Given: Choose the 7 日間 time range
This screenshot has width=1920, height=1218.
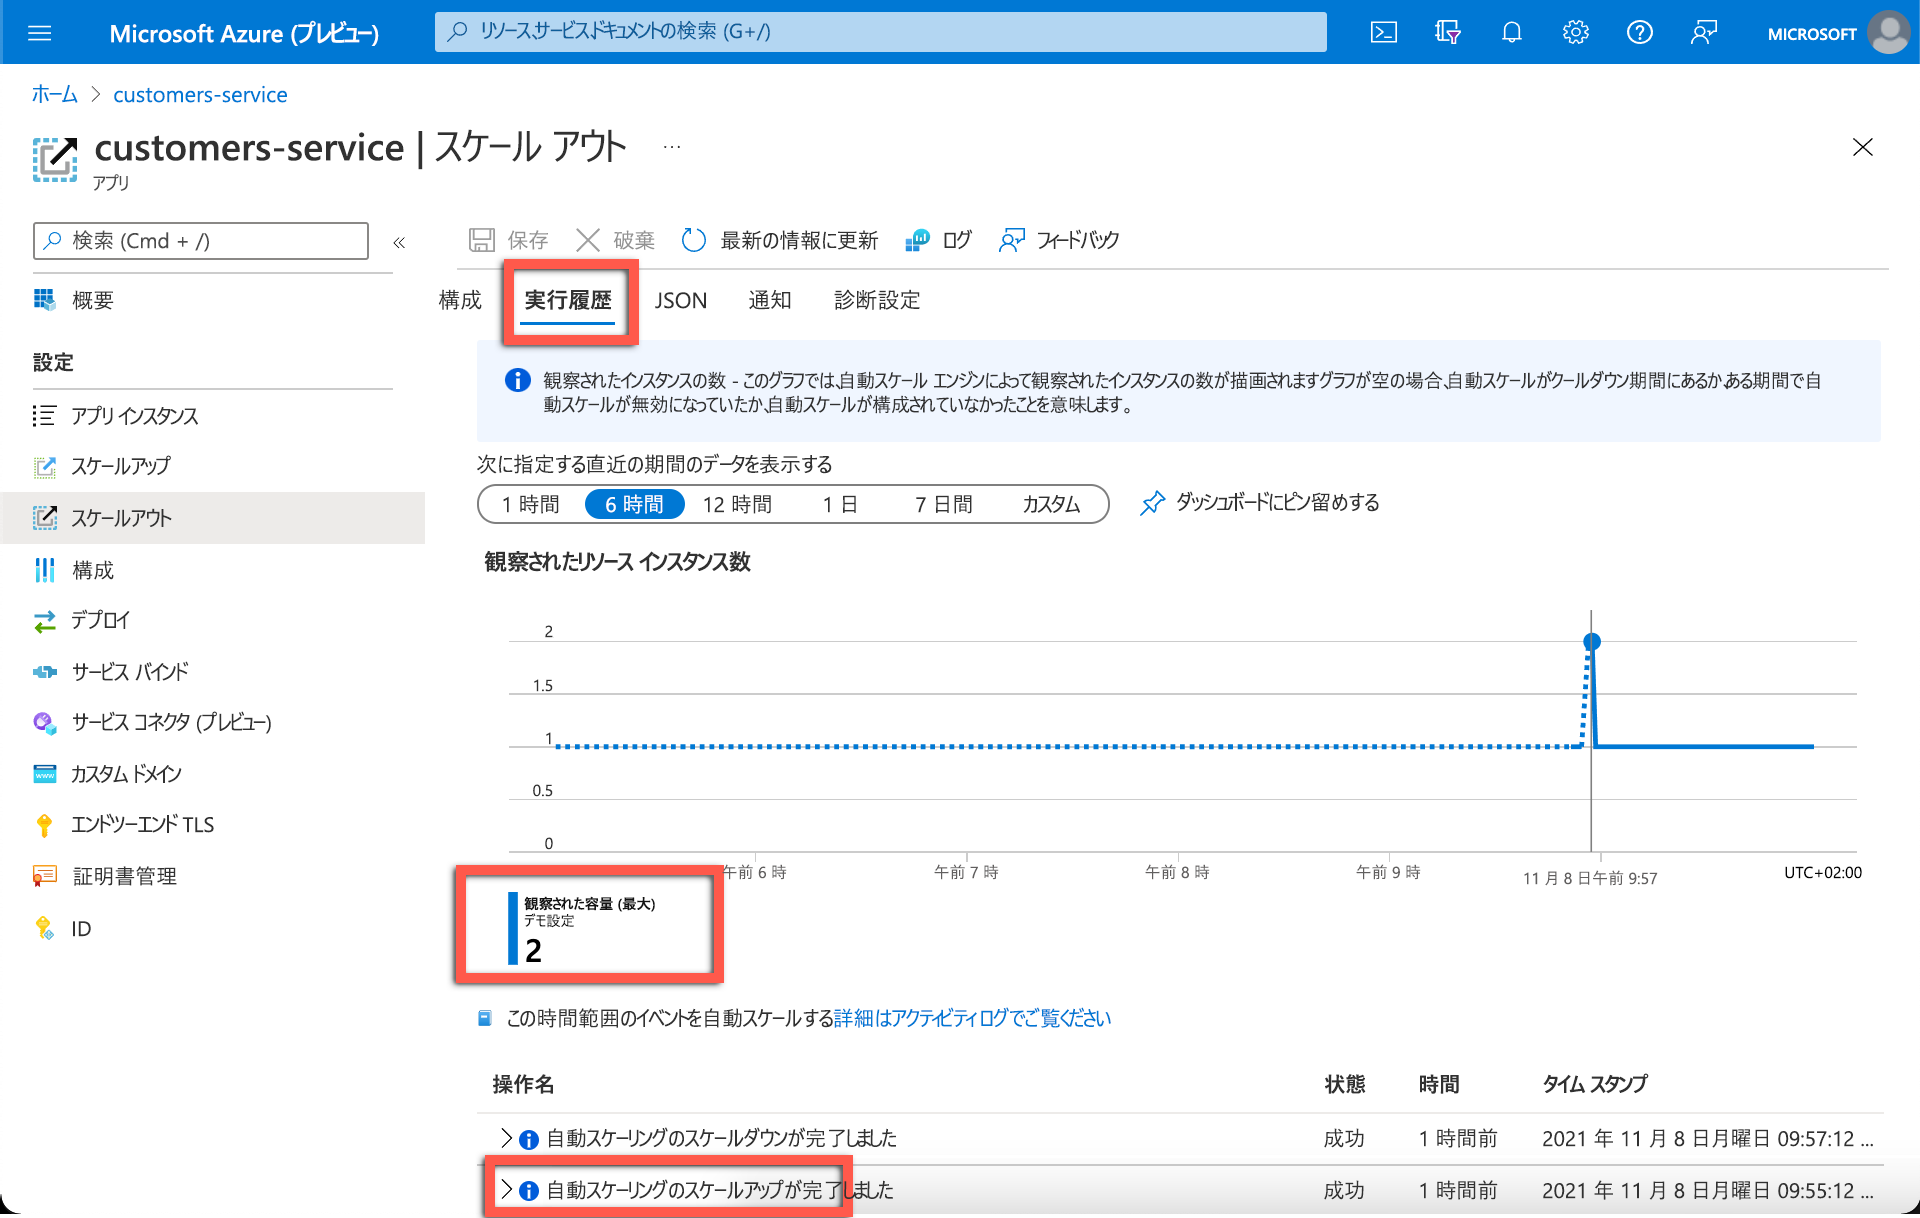Looking at the screenshot, I should tap(943, 504).
